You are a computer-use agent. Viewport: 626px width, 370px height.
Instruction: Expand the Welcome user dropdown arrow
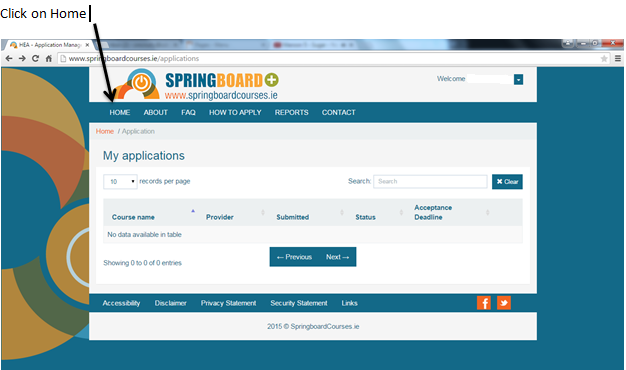click(518, 79)
